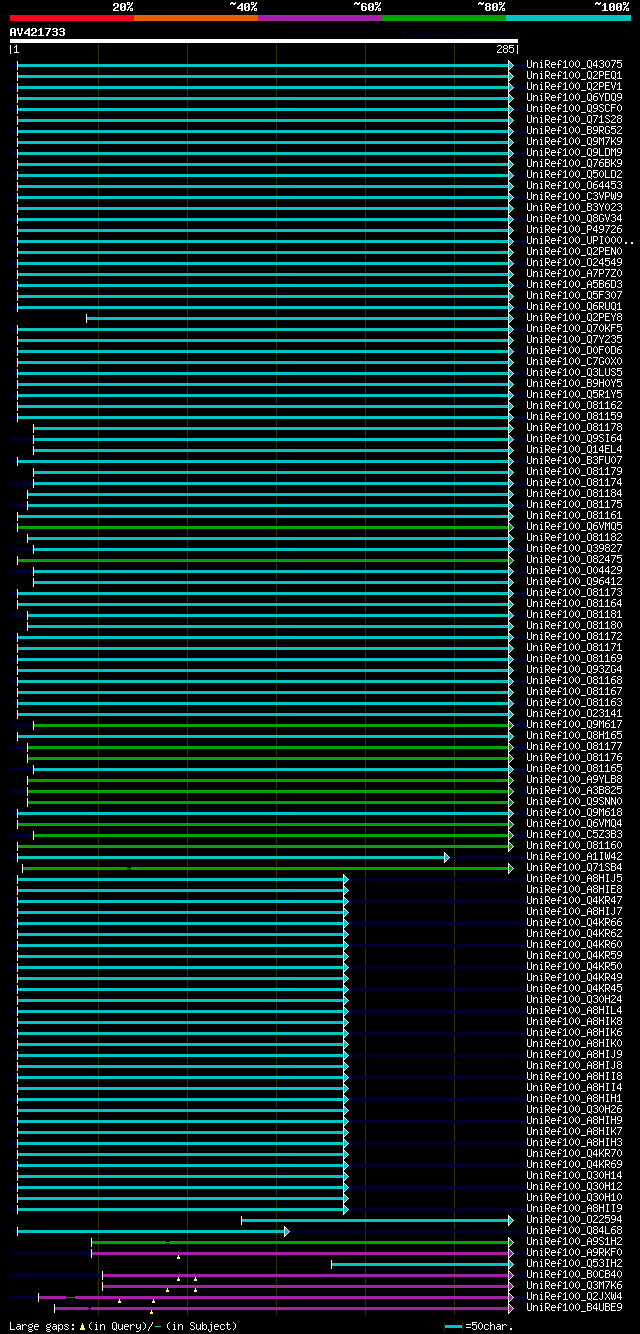Click label UniRef100_Q84L68

point(574,1230)
